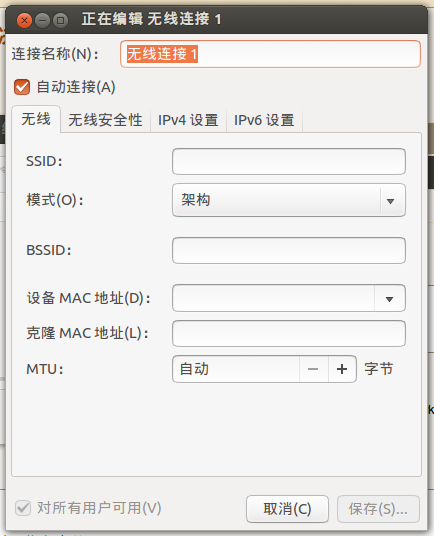
Task: Click the MTU plus increment button
Action: [342, 369]
